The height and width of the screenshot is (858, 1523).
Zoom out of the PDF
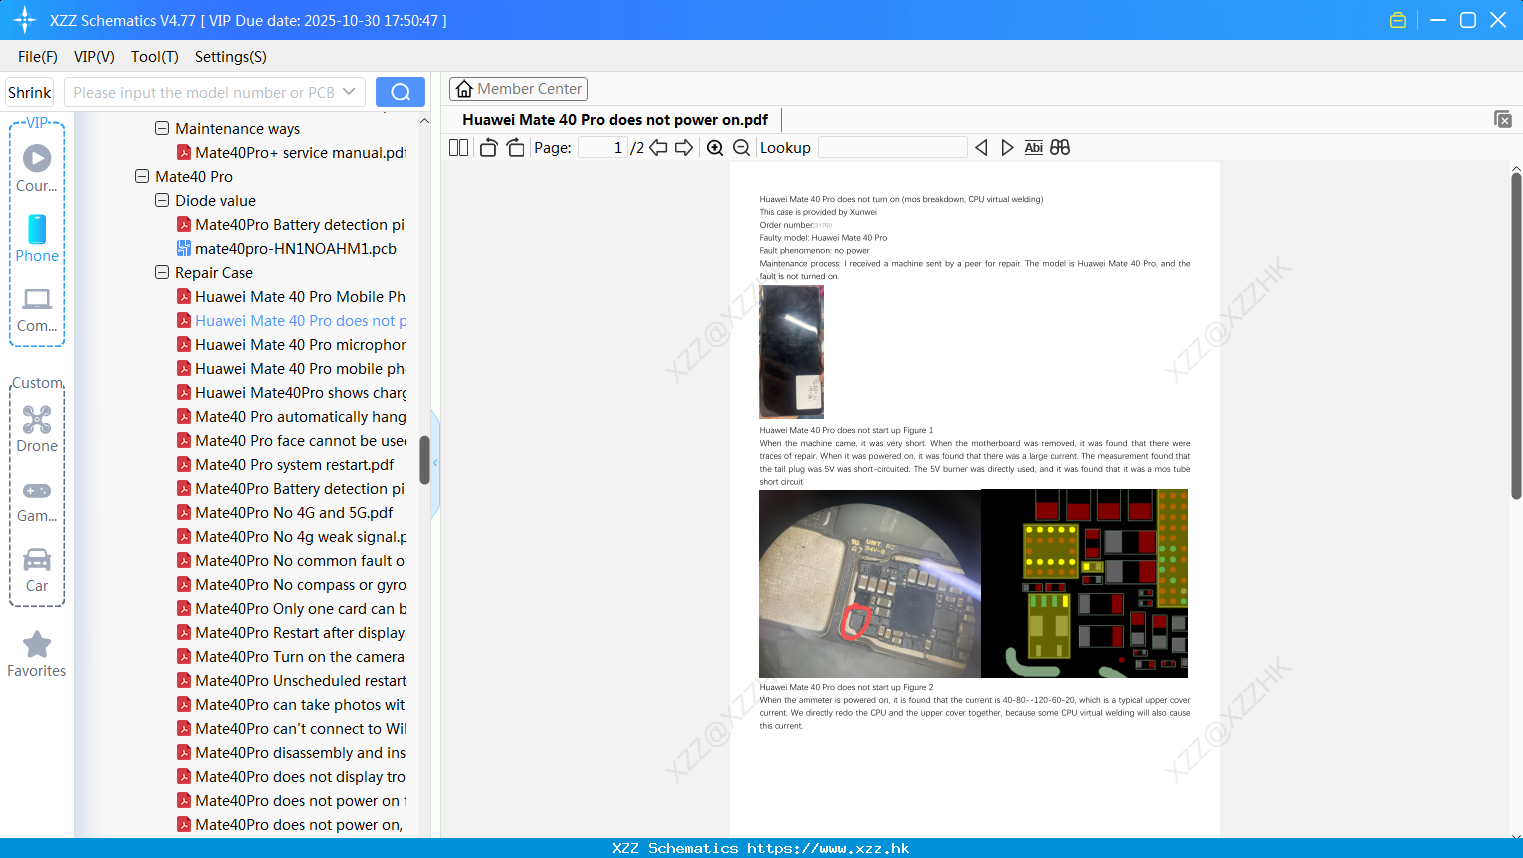[x=741, y=148]
